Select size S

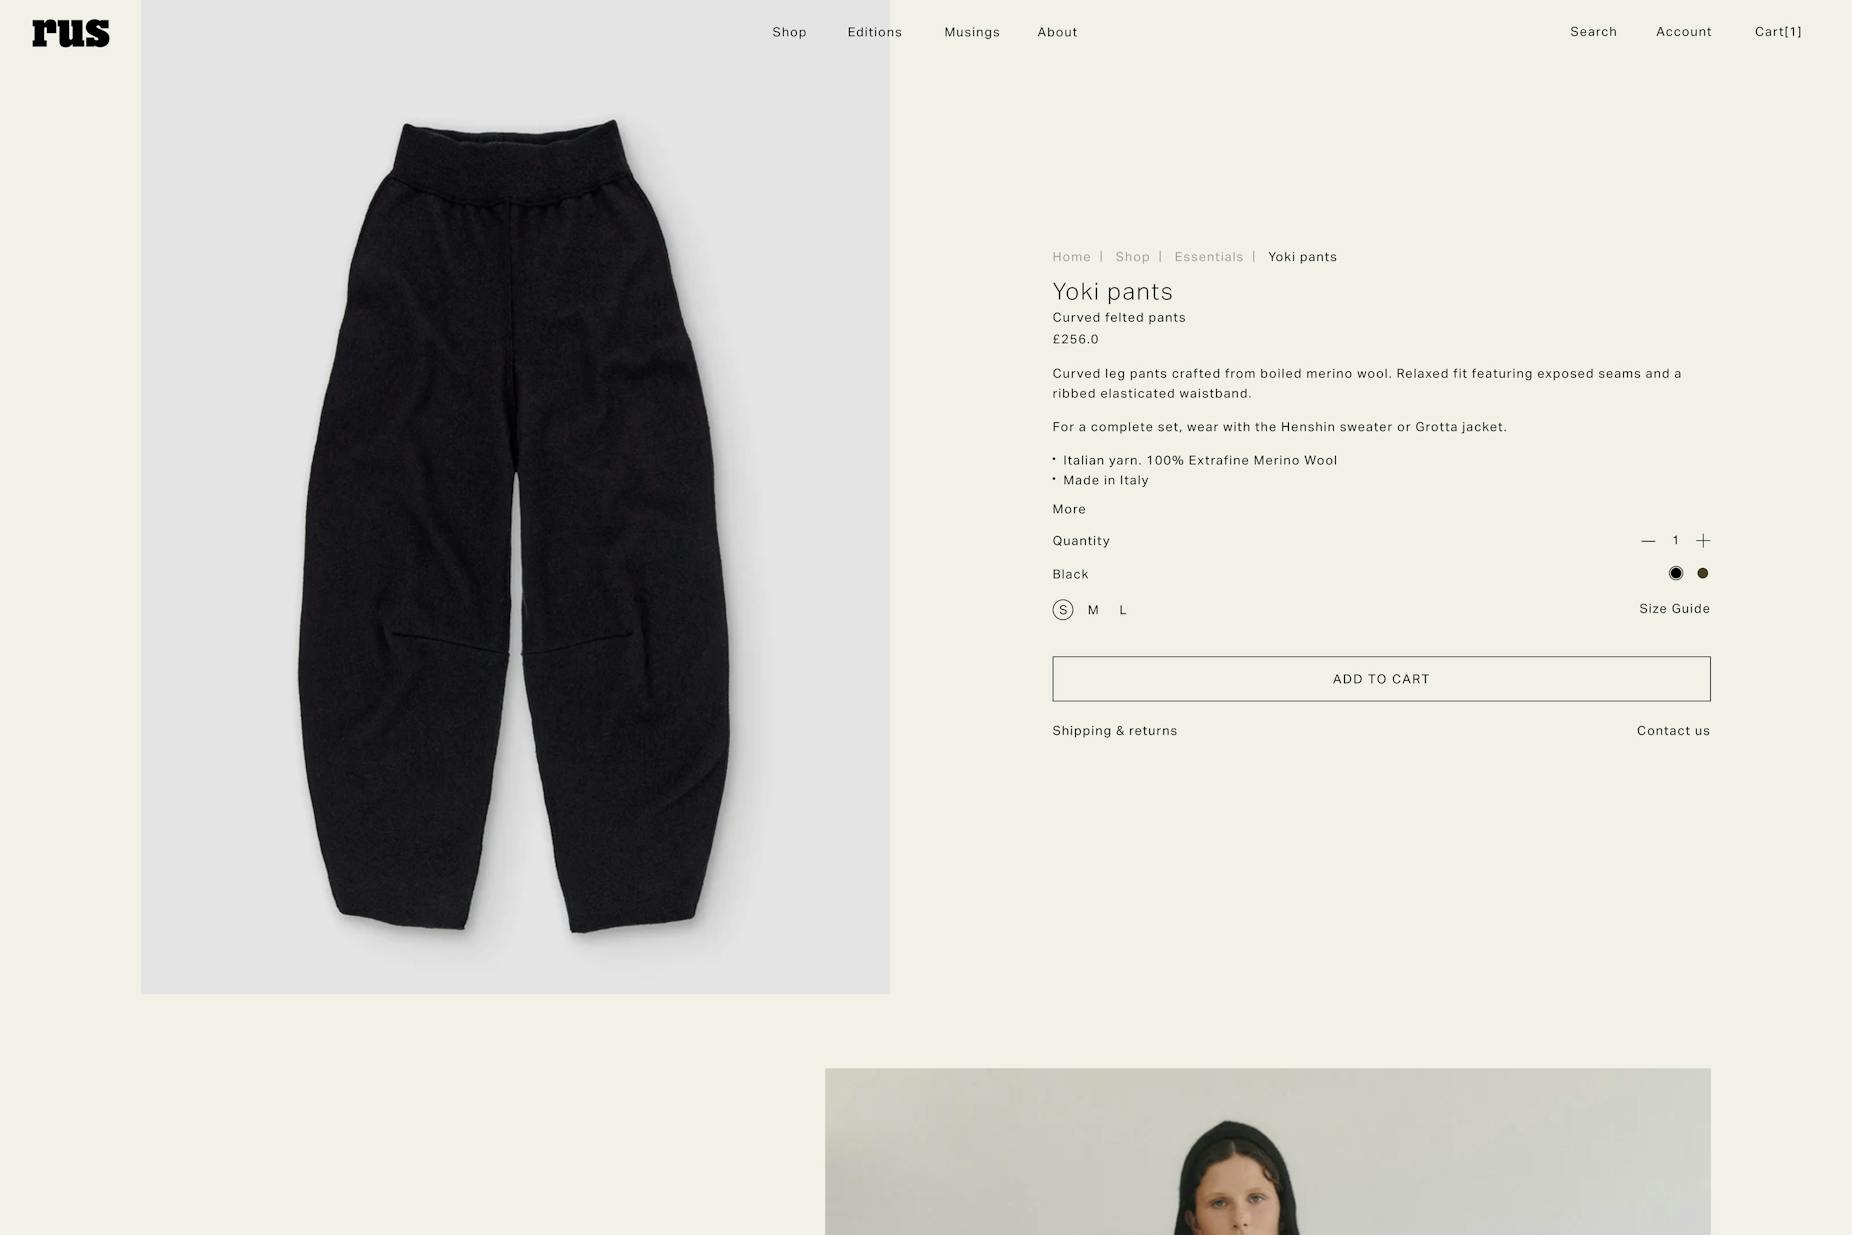1063,610
